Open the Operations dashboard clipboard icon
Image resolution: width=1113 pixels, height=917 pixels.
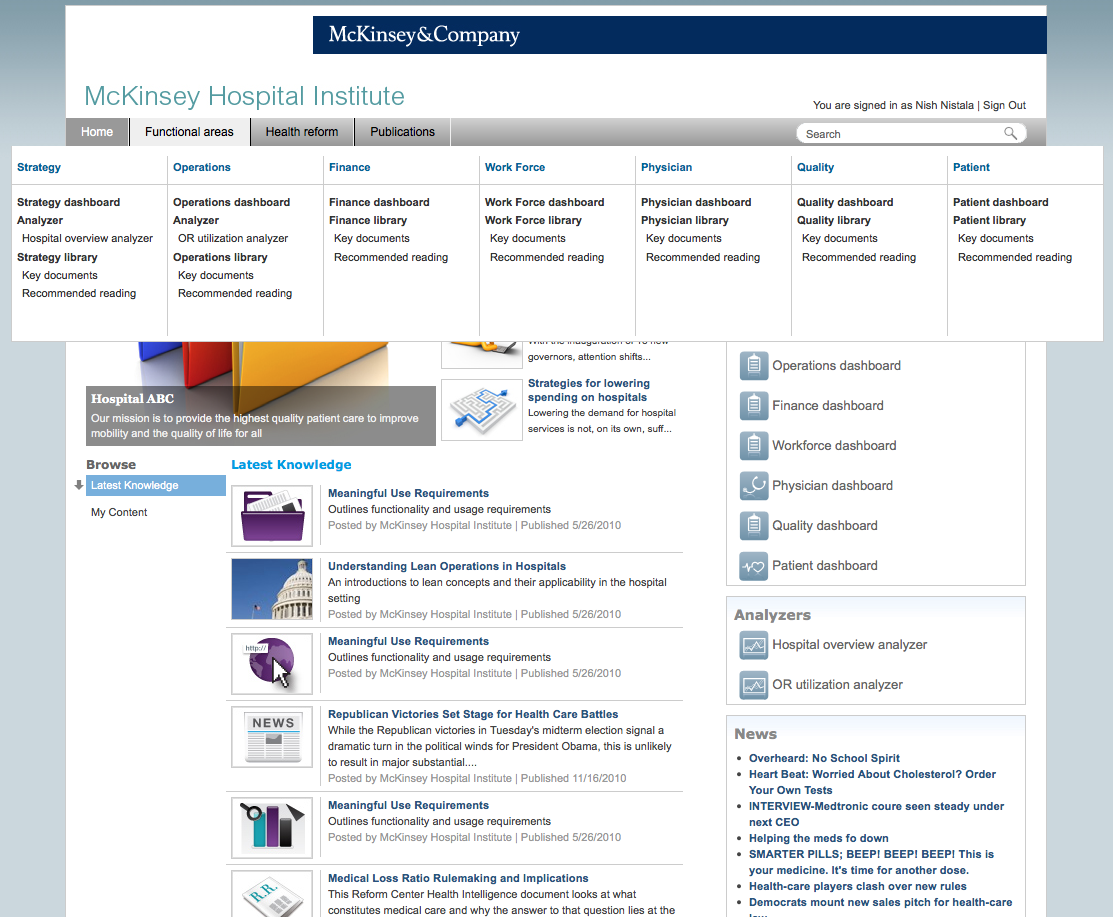[754, 366]
